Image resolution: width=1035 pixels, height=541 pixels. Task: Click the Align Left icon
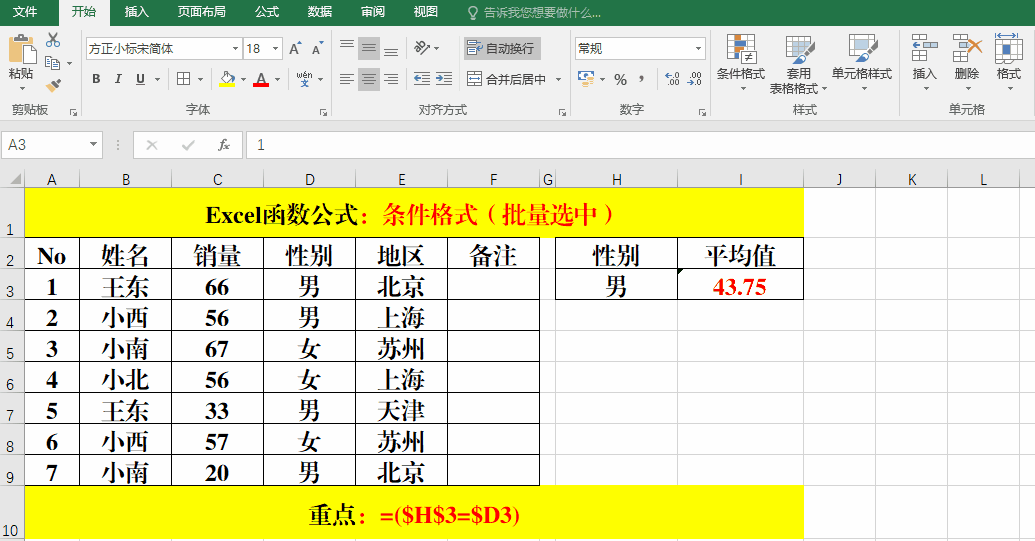click(347, 79)
